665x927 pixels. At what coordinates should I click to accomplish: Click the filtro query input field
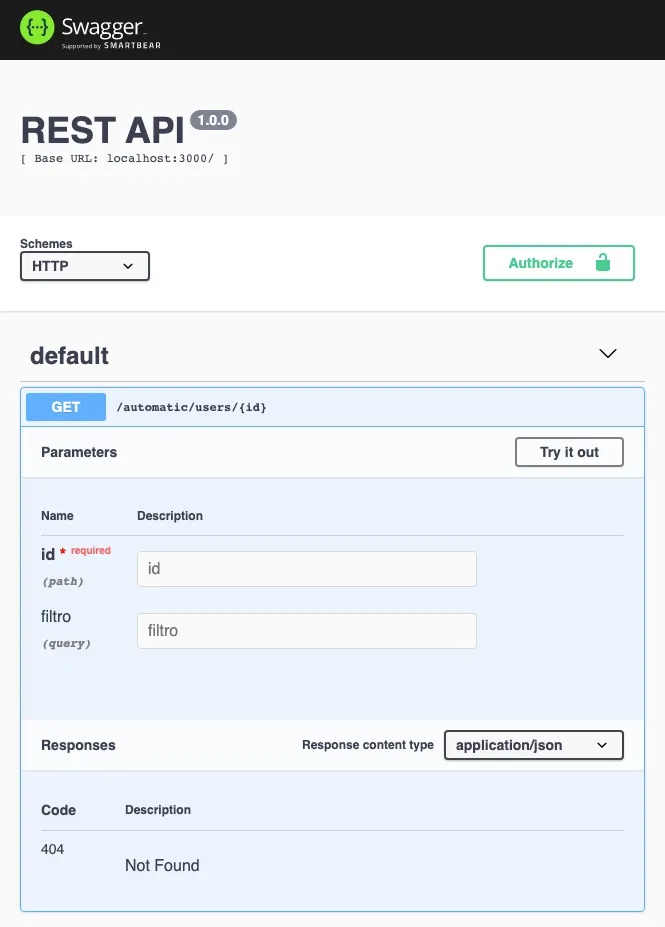coord(306,631)
